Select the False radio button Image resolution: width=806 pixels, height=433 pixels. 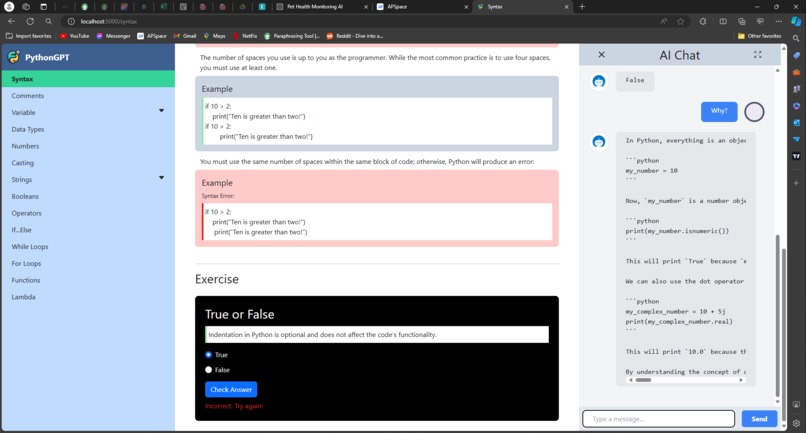click(x=208, y=369)
